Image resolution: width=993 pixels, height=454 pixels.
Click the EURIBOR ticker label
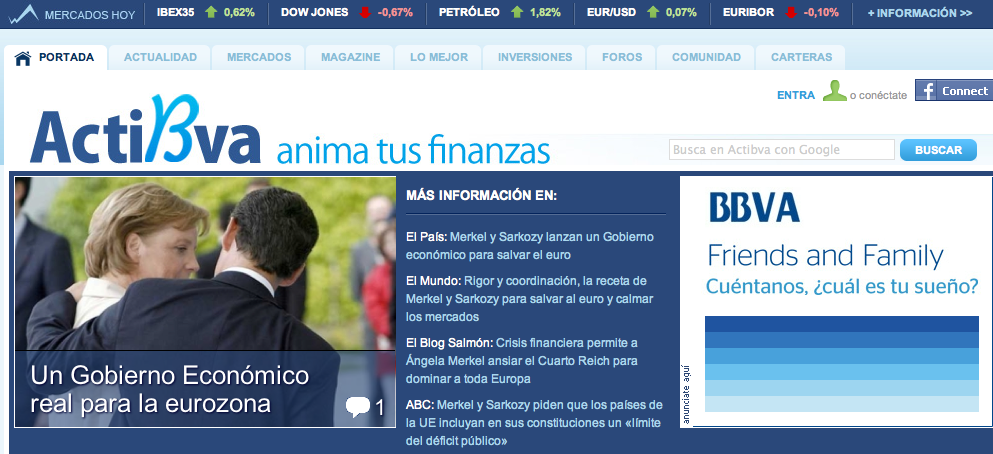coord(748,13)
